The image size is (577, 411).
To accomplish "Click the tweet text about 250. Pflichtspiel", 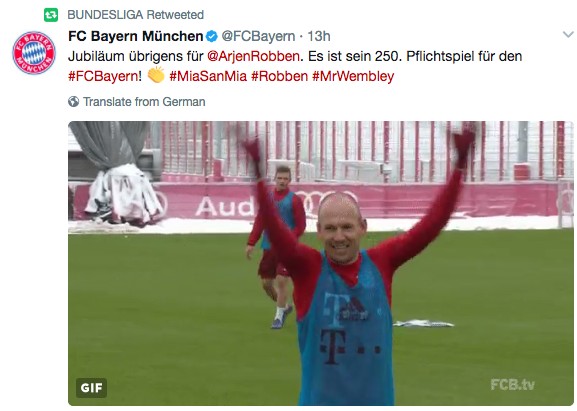I will (x=295, y=66).
